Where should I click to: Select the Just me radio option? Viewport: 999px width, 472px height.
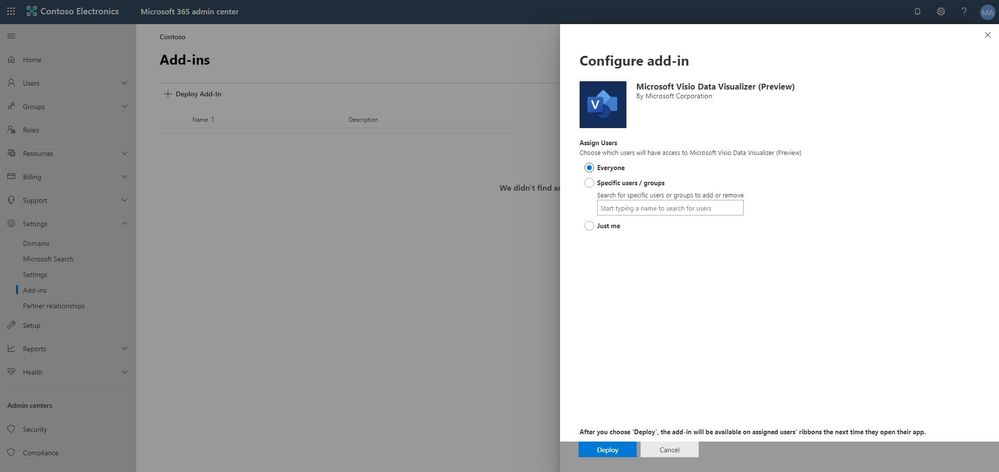tap(589, 225)
